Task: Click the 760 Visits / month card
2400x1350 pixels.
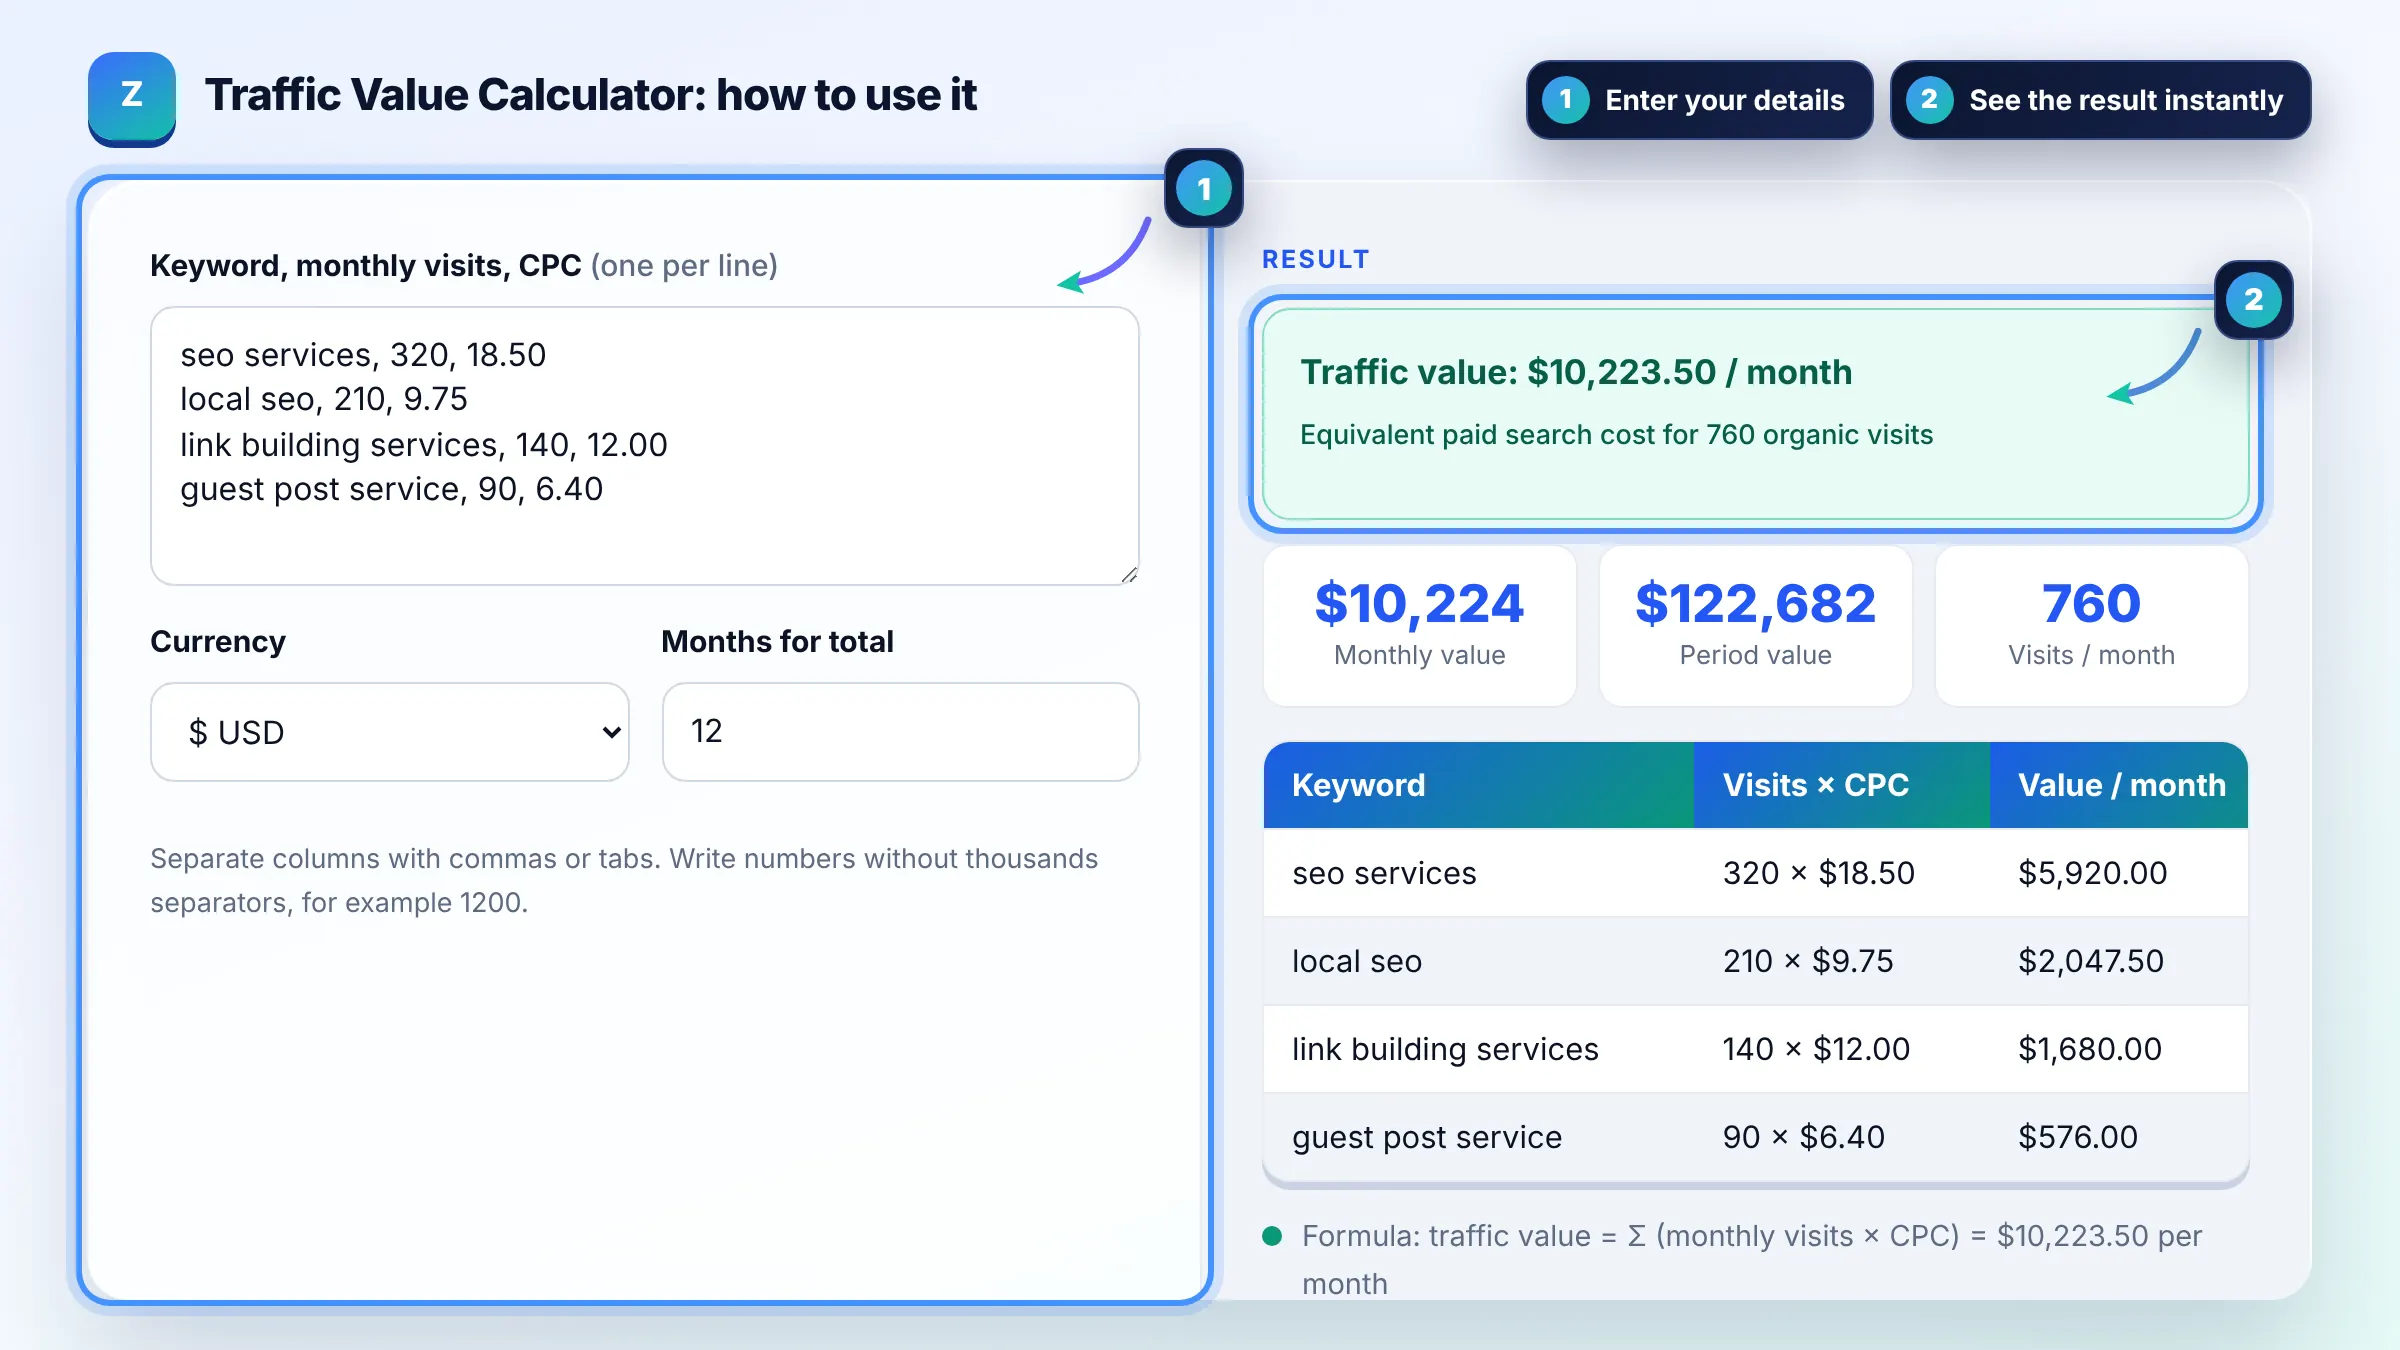Action: [2092, 626]
